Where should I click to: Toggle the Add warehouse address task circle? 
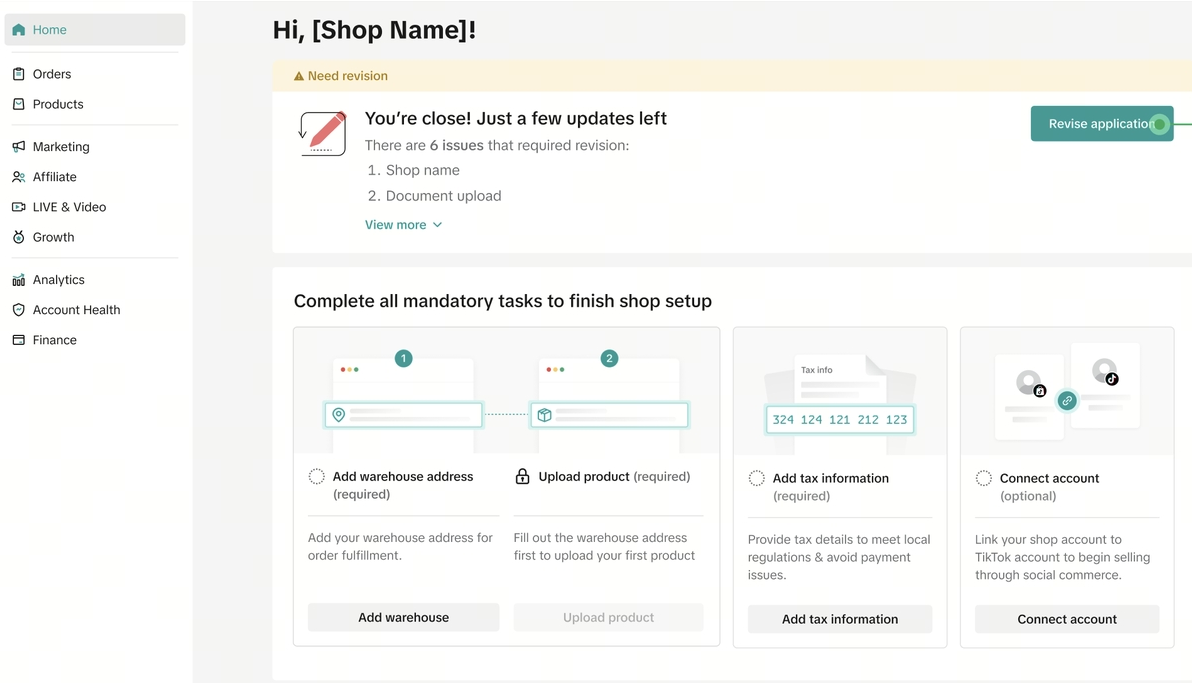pyautogui.click(x=317, y=477)
